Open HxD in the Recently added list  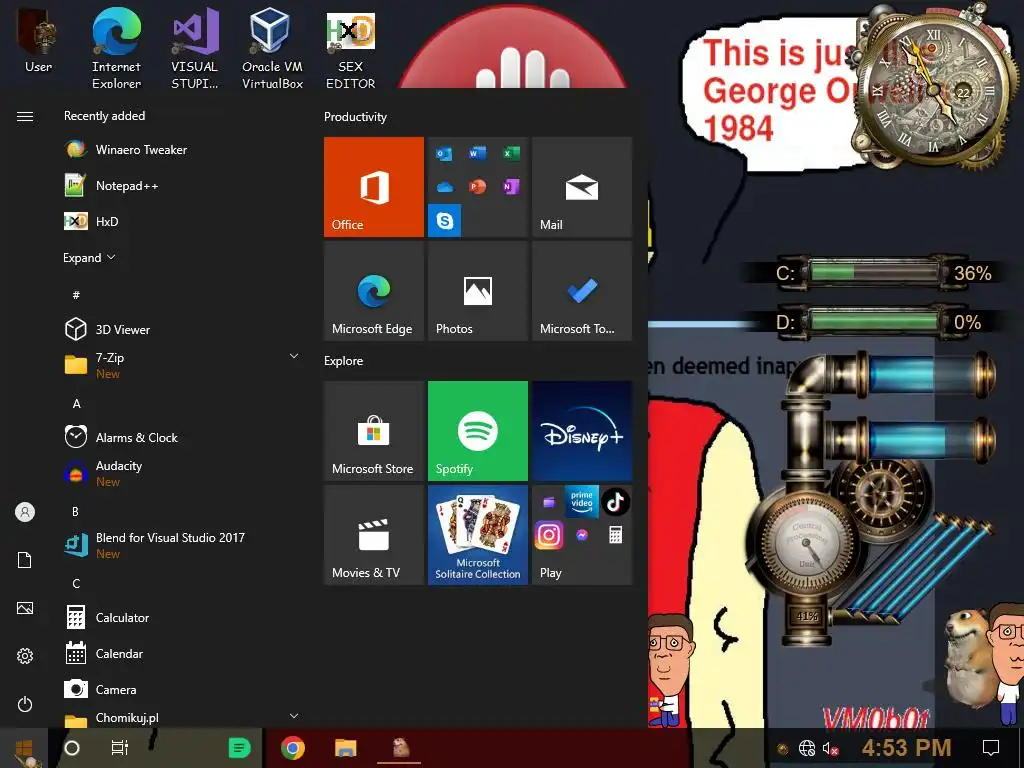[182, 221]
